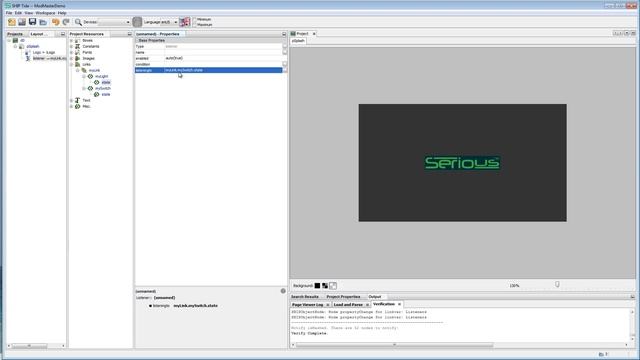
Task: Click the Redo arrow icon
Action: point(66,22)
